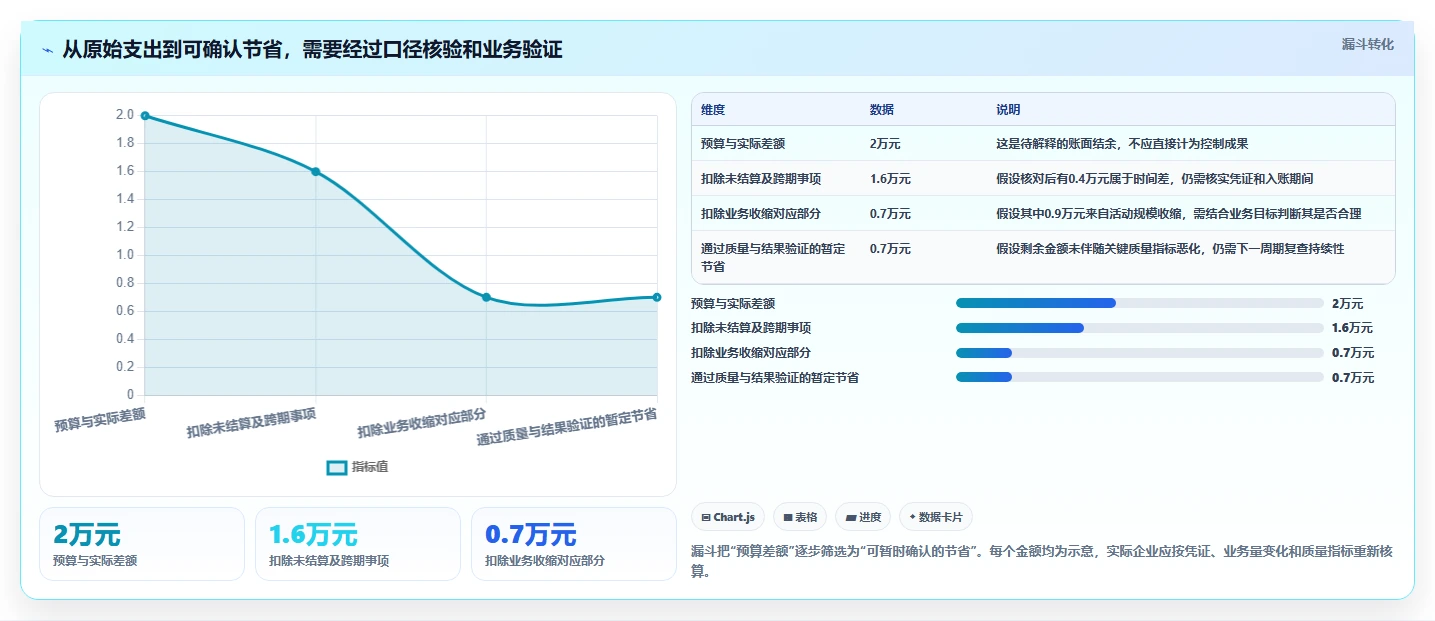1435x621 pixels.
Task: Click the 维度 column header
Action: pos(713,110)
